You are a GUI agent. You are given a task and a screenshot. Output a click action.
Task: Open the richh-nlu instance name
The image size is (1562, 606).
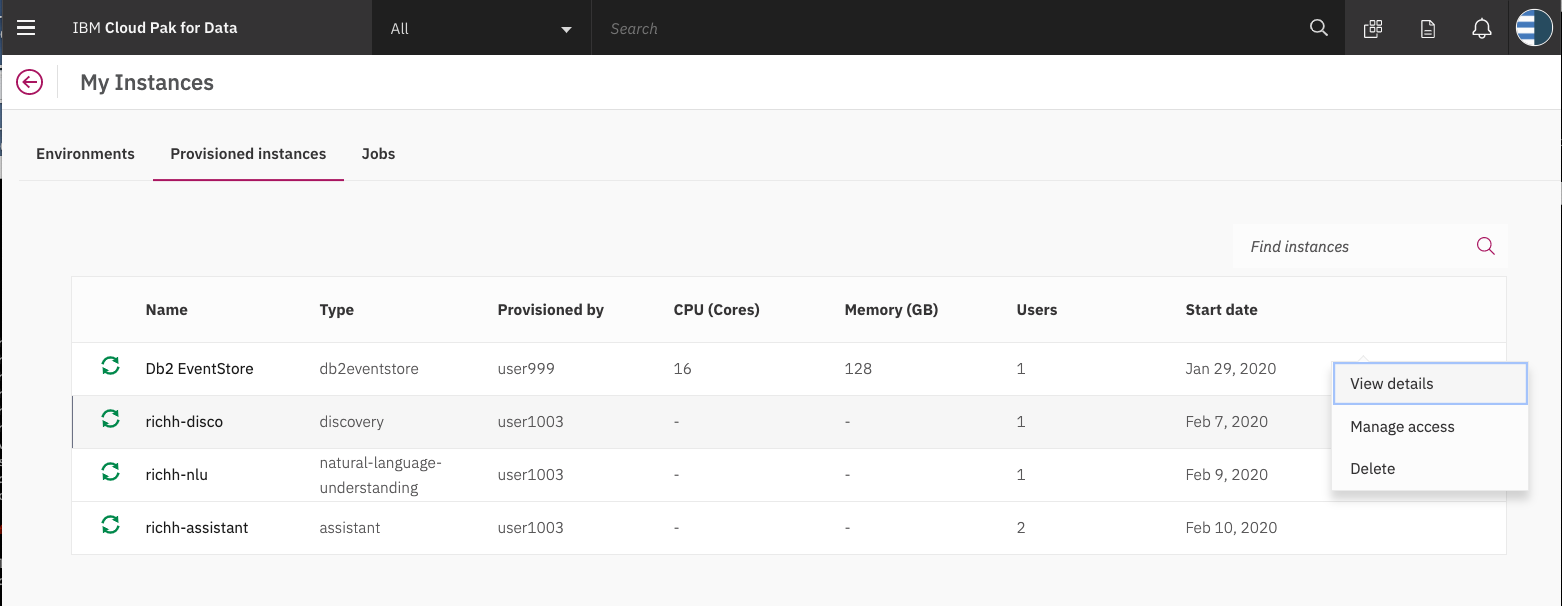point(176,474)
